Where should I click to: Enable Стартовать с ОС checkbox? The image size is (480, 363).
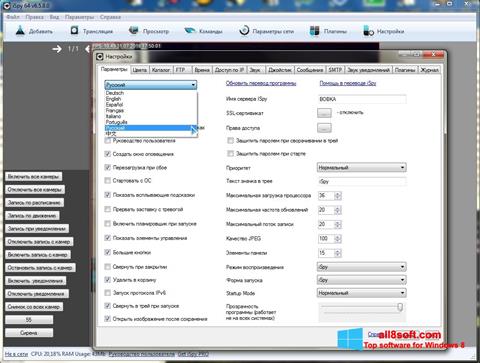tap(107, 180)
